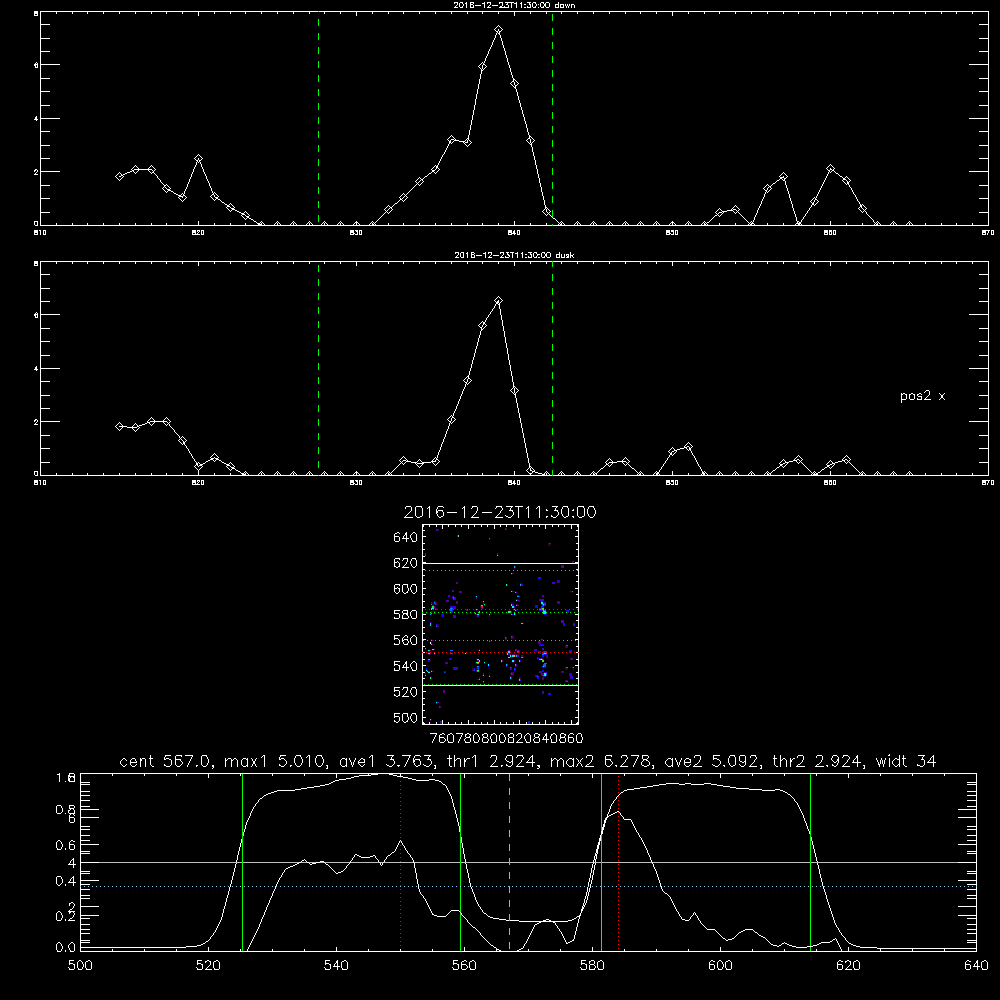The image size is (1000, 1000).
Task: Click the '840' x-axis label under dawn plot
Action: pos(514,233)
